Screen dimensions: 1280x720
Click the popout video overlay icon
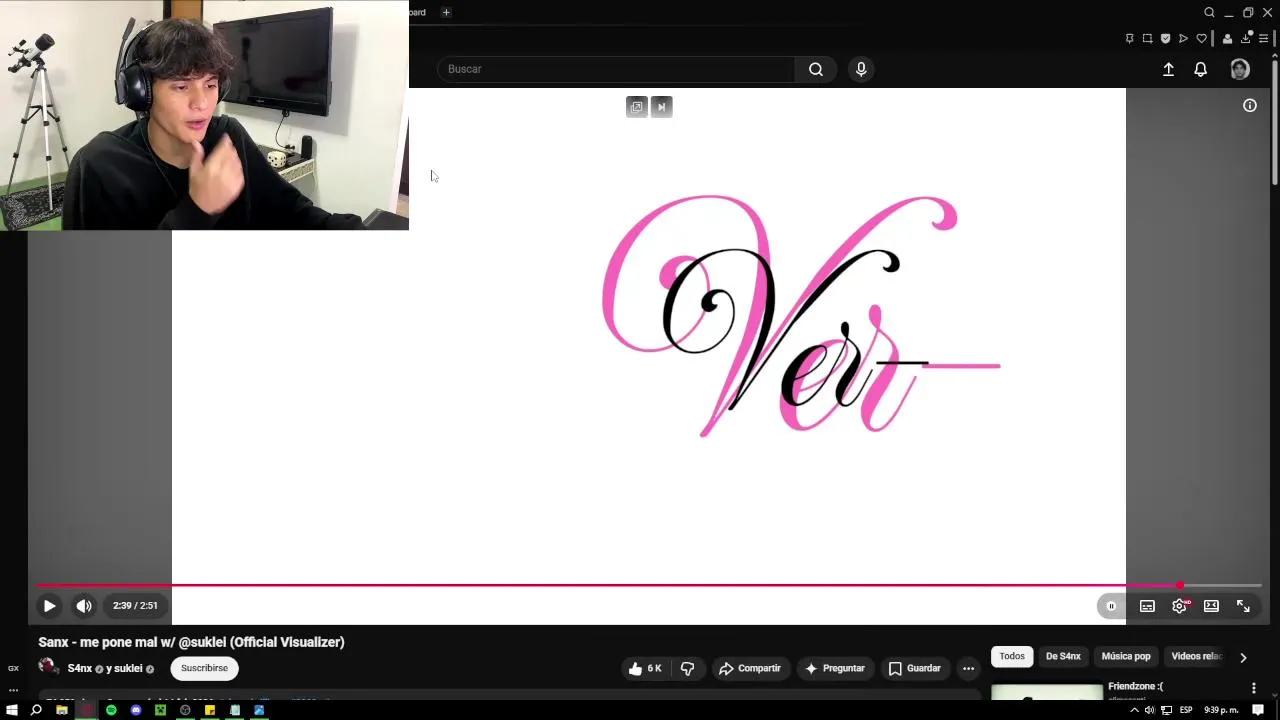pos(637,107)
